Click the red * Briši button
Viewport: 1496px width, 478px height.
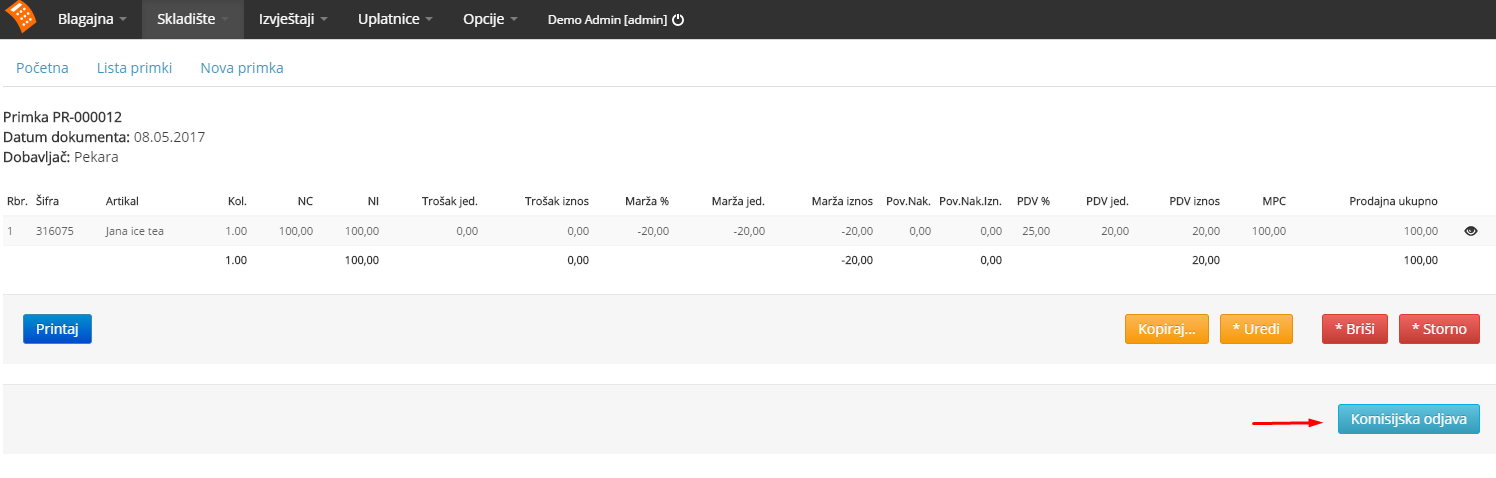(1355, 329)
